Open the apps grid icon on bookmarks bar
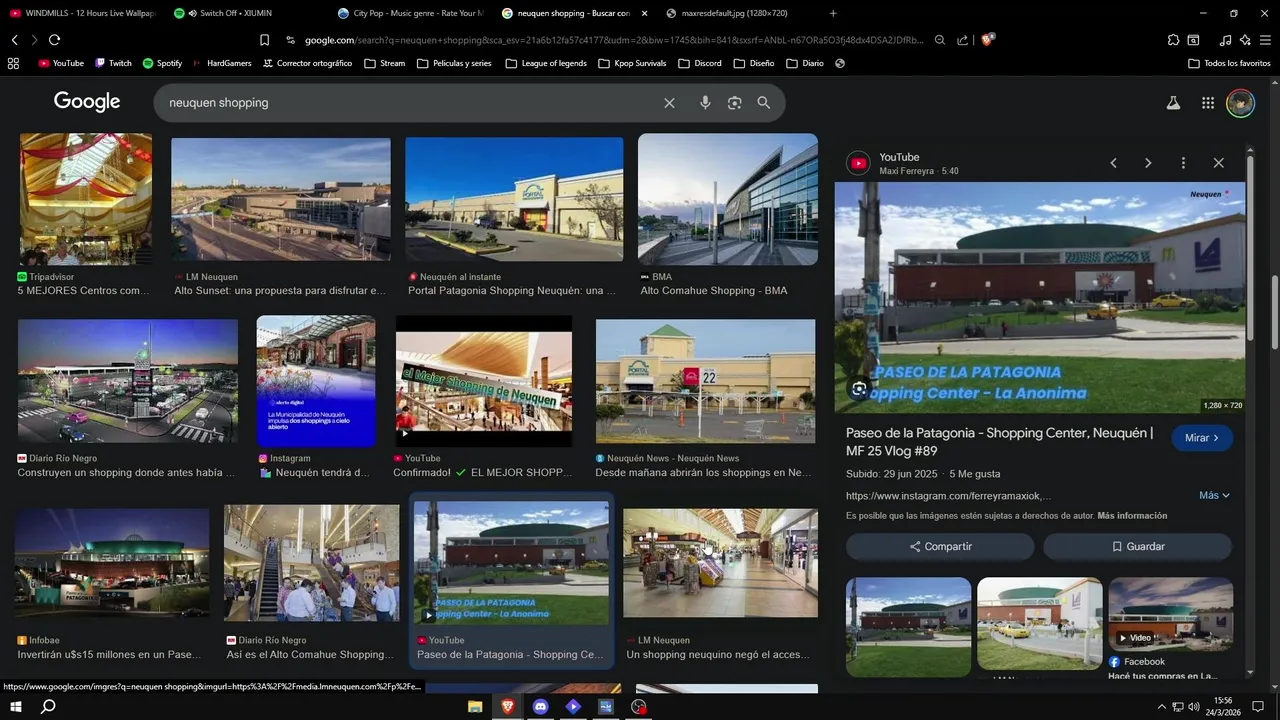Viewport: 1280px width, 720px height. 13,63
